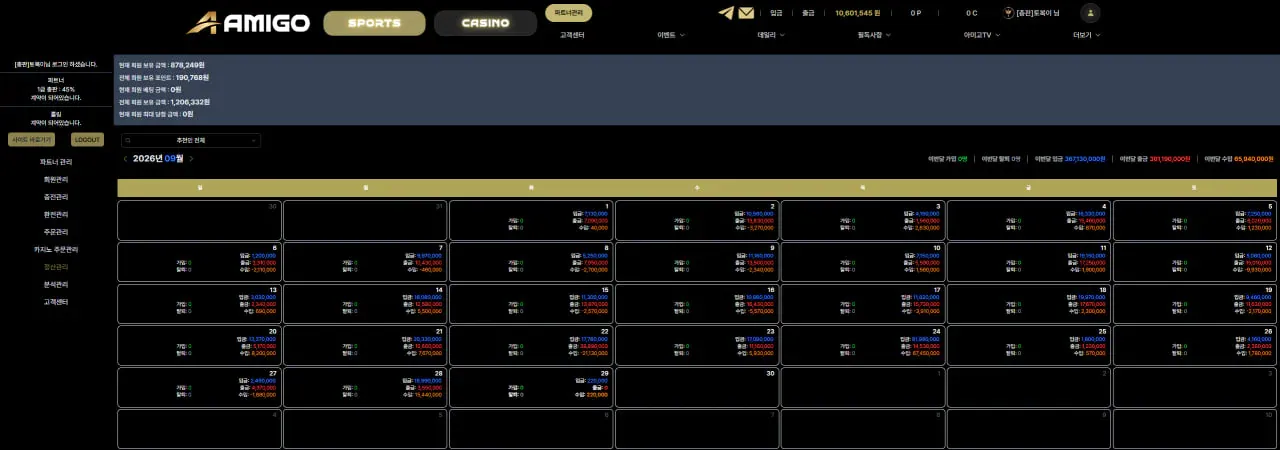Click the trophy level badge icon
This screenshot has height=450, width=1280.
pos(1008,13)
